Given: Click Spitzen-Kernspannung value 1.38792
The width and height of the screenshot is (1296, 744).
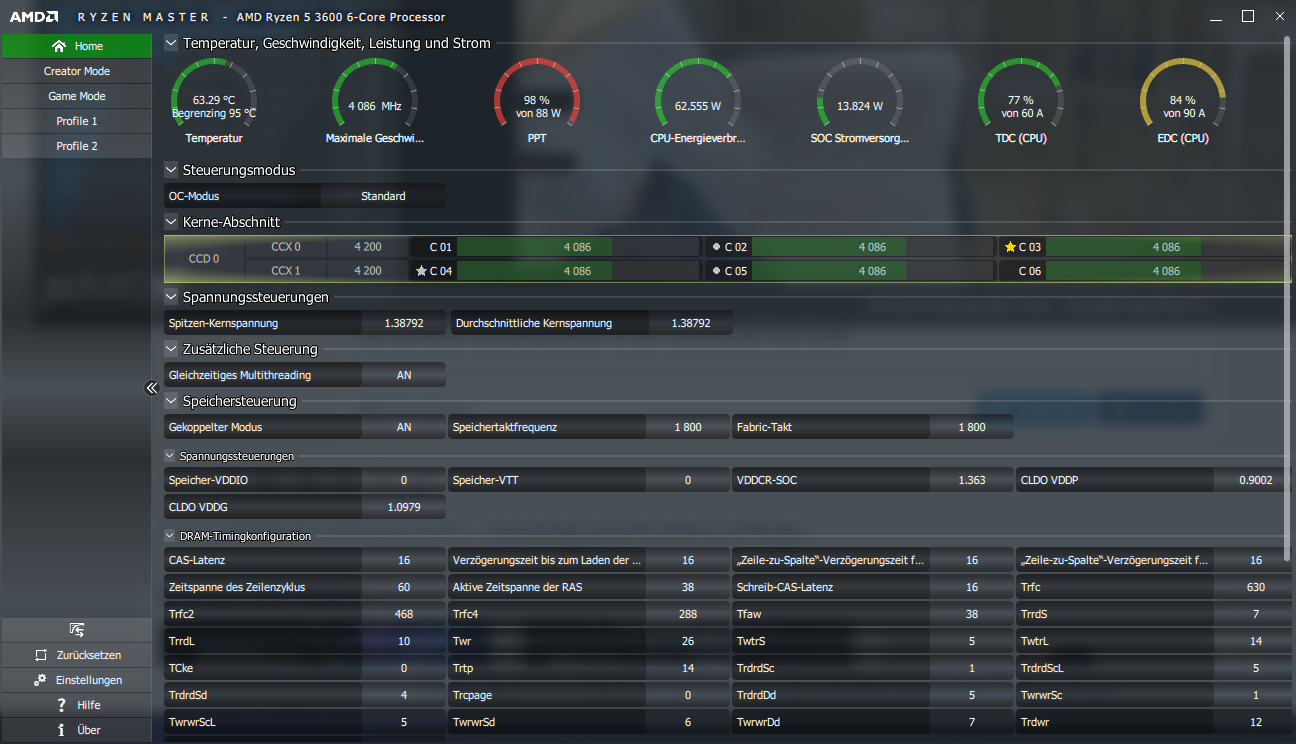Looking at the screenshot, I should click(404, 323).
